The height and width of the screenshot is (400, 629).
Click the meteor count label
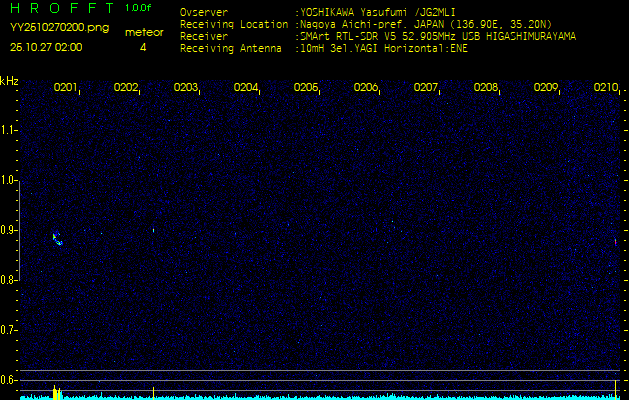144,32
